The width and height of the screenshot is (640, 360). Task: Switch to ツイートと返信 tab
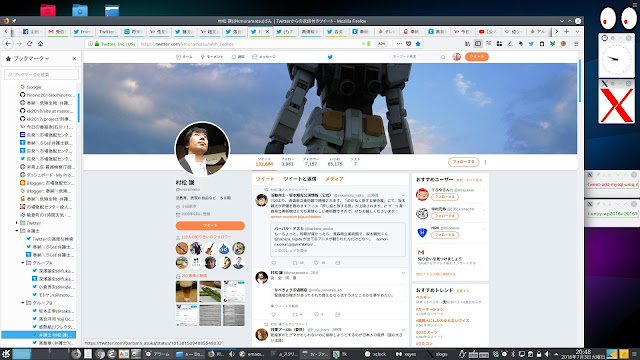tap(300, 179)
